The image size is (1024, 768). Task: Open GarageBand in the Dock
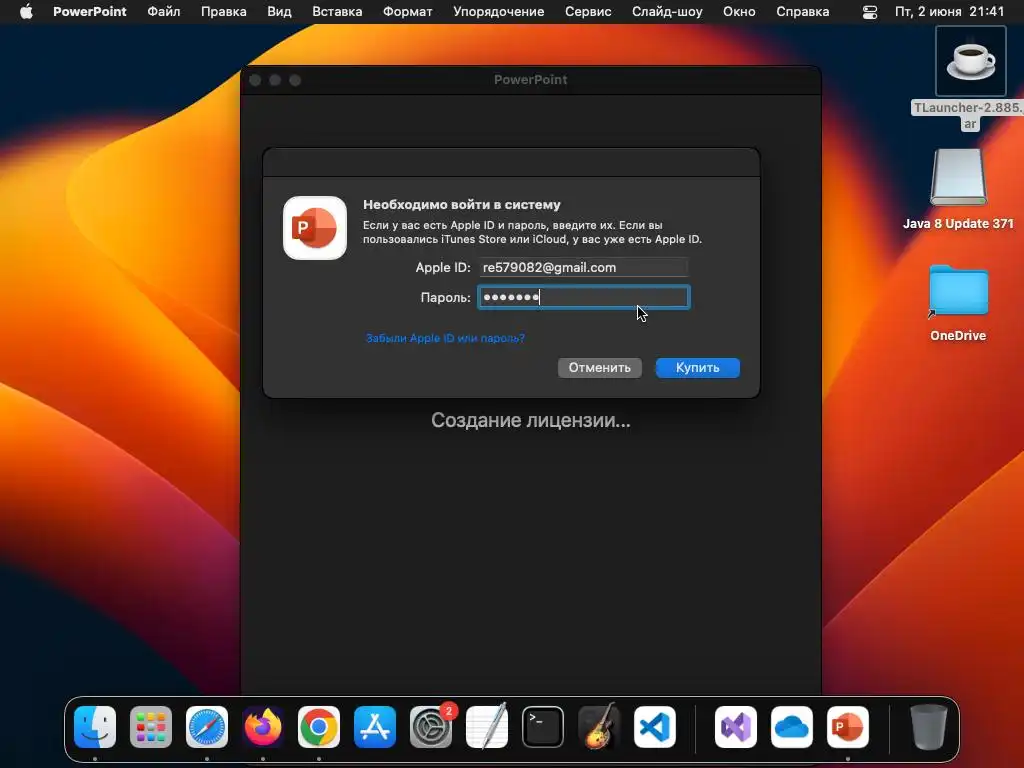pos(599,726)
